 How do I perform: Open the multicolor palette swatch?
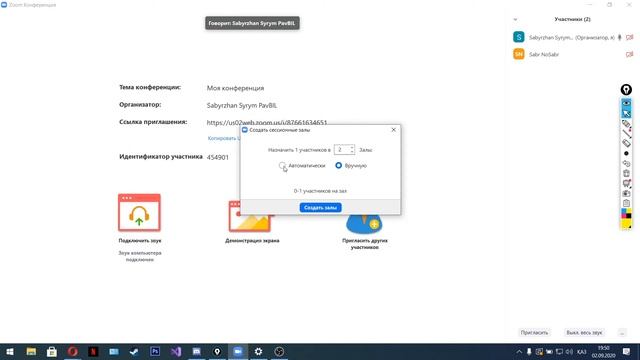click(626, 213)
